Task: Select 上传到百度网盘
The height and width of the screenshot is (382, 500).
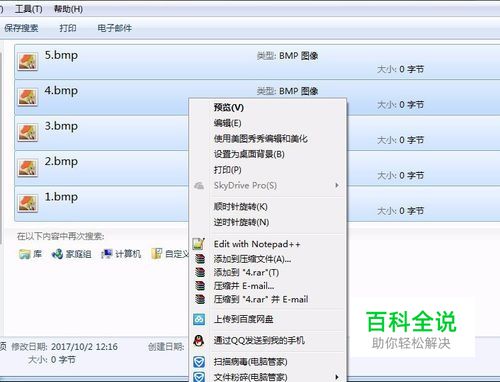Action: (x=243, y=319)
